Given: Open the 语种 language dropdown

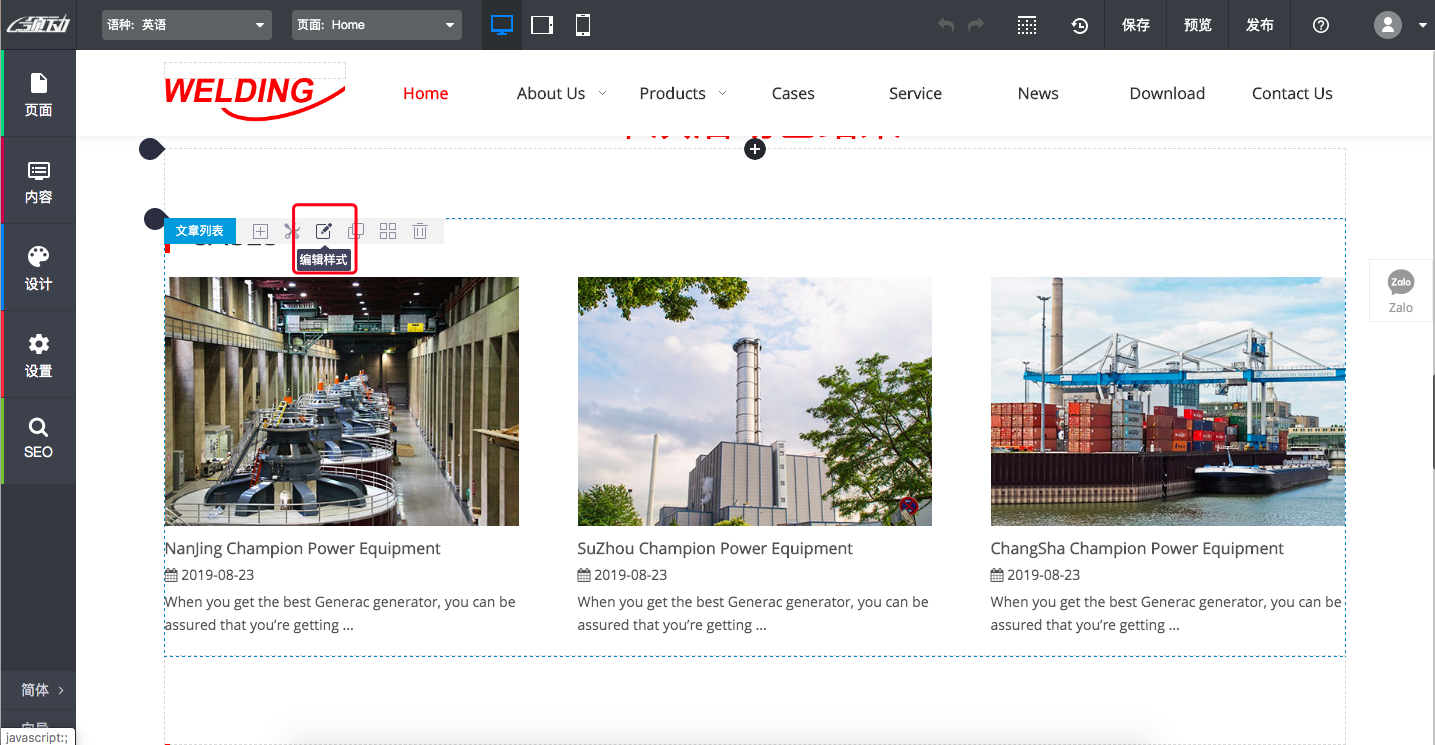Looking at the screenshot, I should tap(187, 25).
